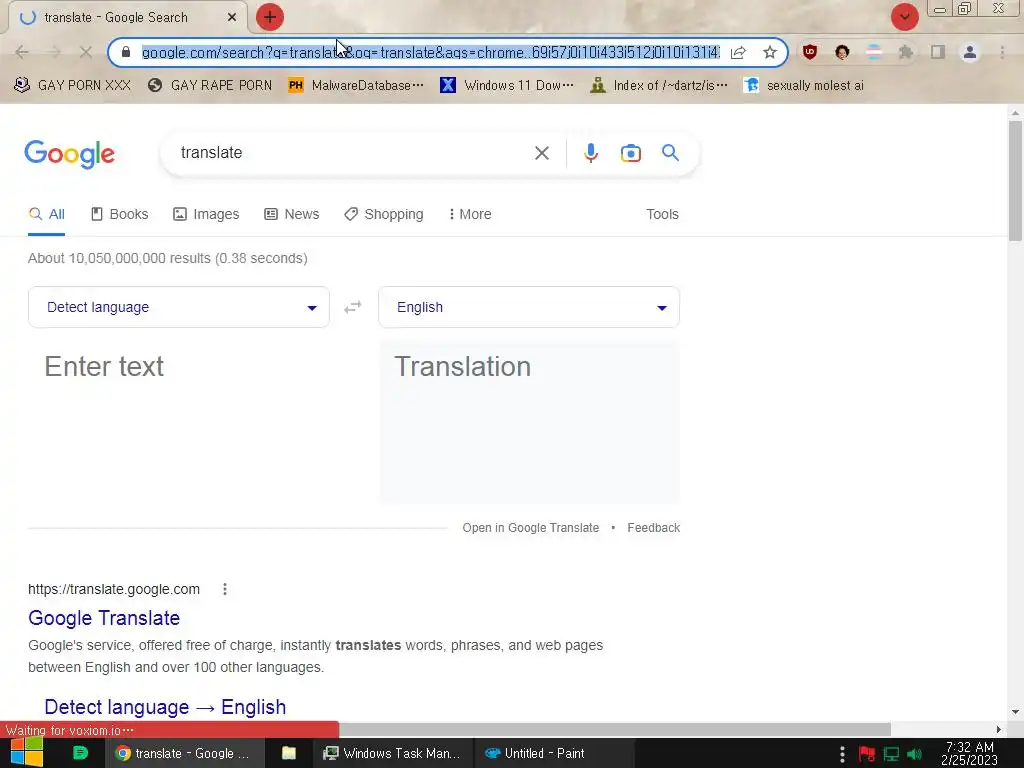
Task: Open the Chrome profile icon
Action: click(970, 52)
